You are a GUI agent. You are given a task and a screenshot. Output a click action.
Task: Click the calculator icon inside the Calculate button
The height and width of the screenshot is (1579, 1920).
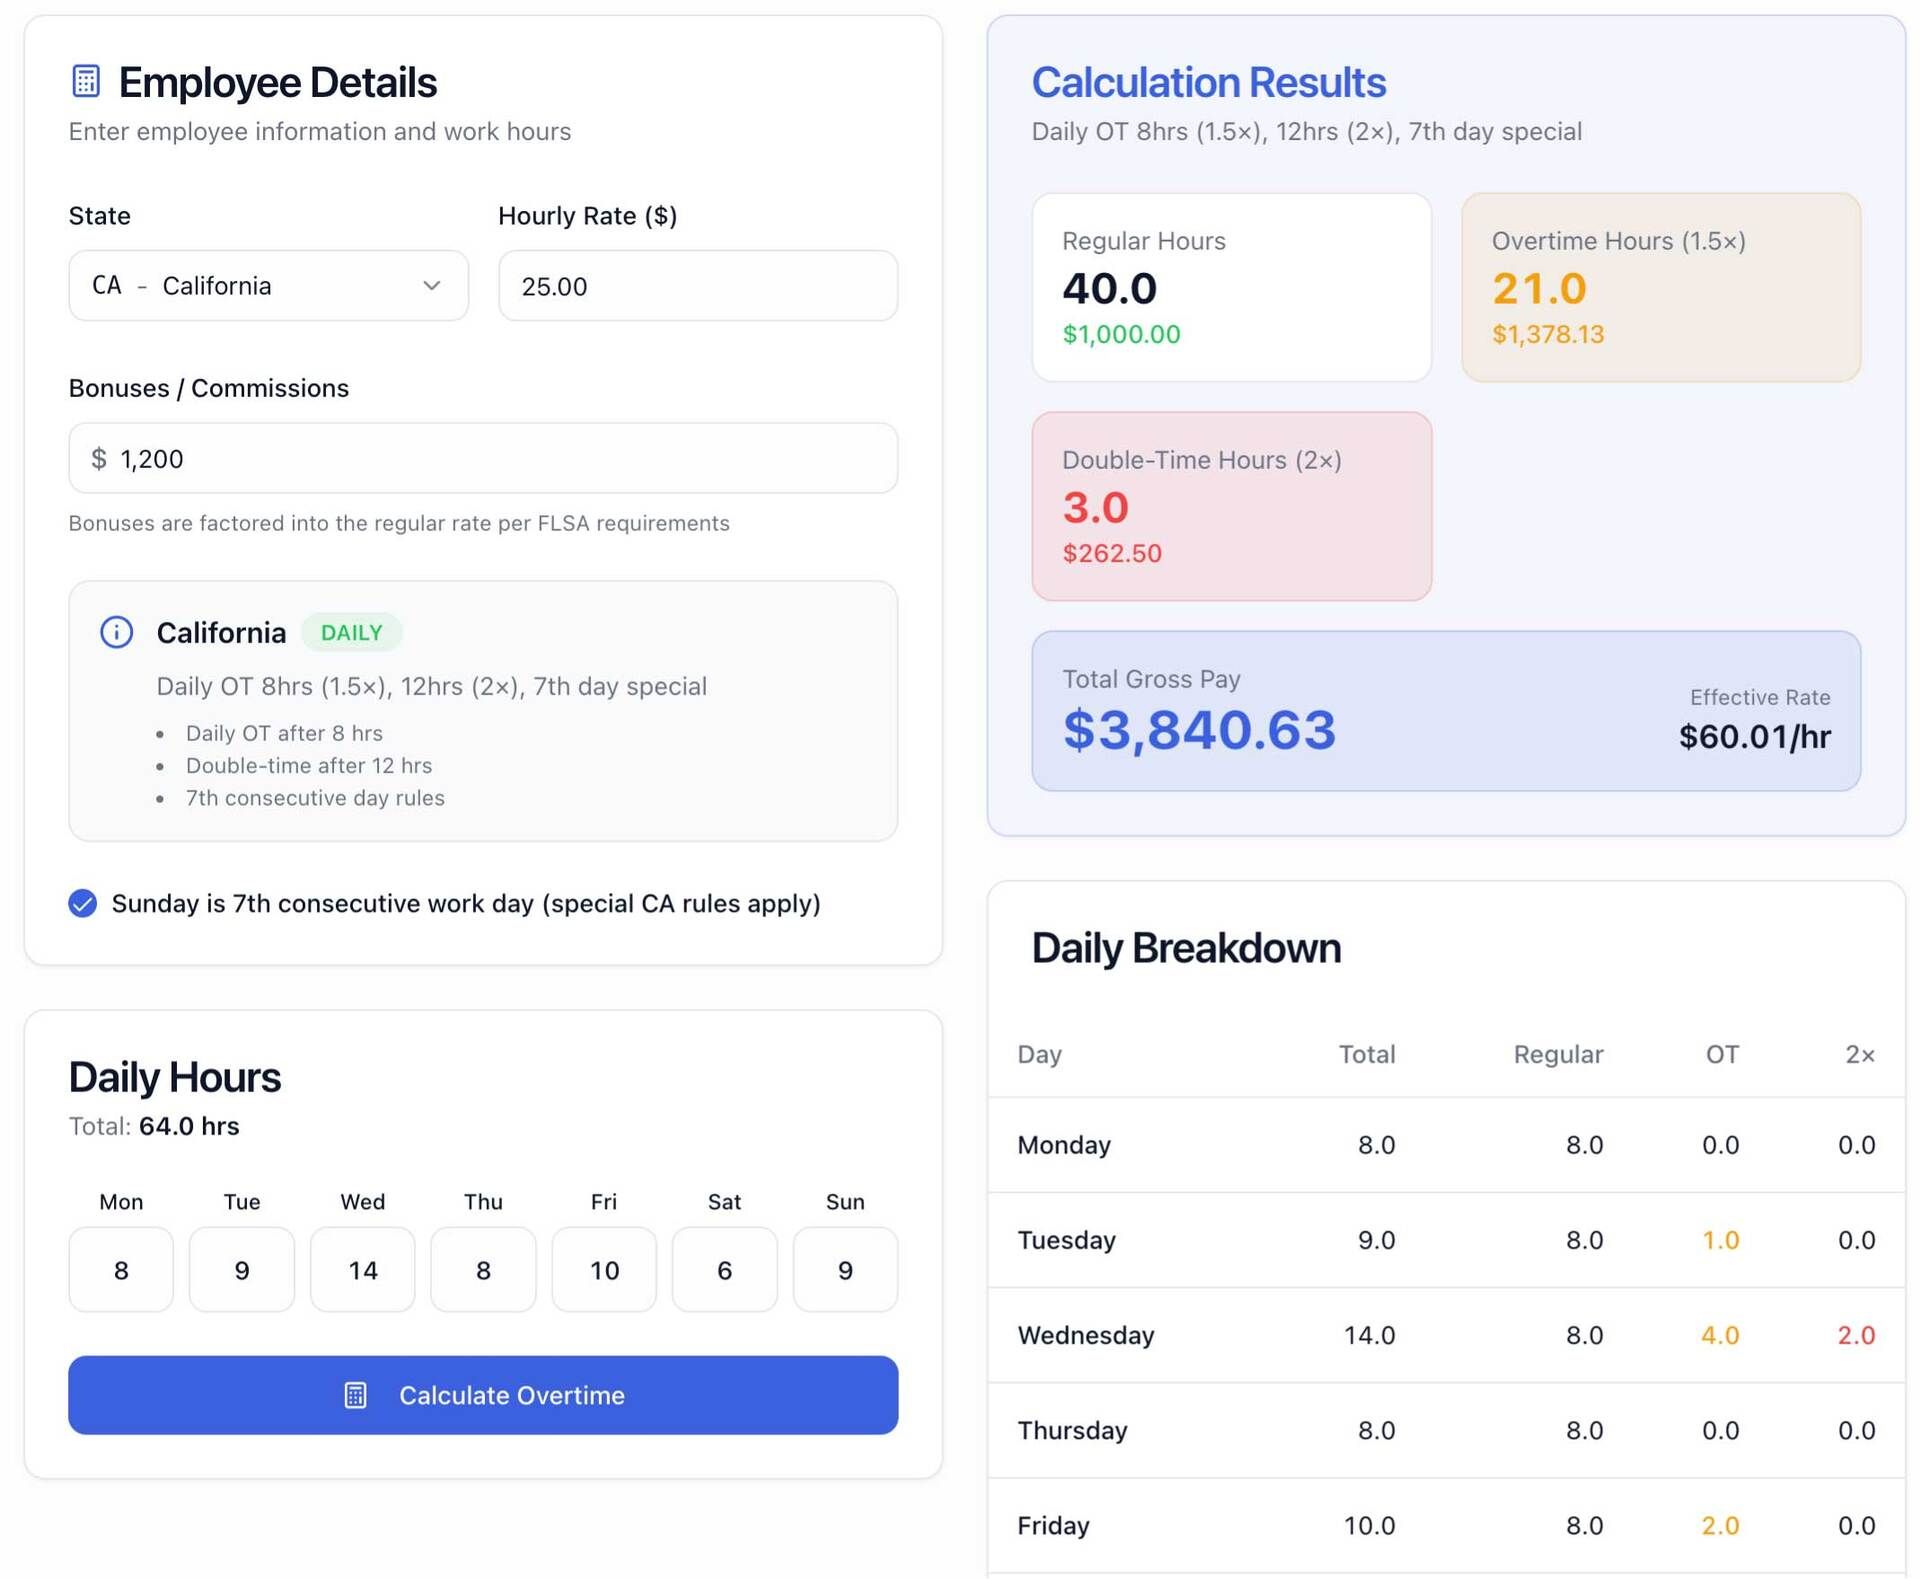(355, 1395)
